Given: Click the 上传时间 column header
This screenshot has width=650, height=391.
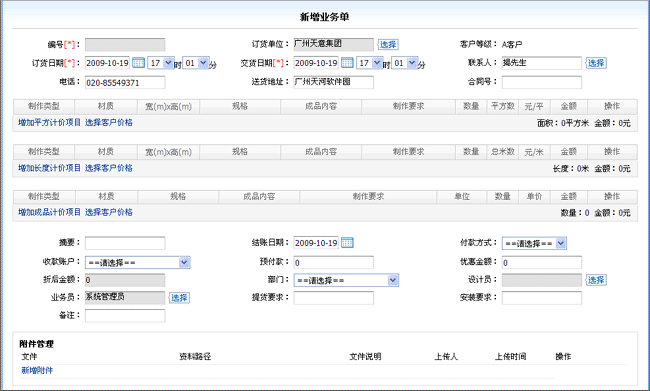Looking at the screenshot, I should (x=511, y=357).
